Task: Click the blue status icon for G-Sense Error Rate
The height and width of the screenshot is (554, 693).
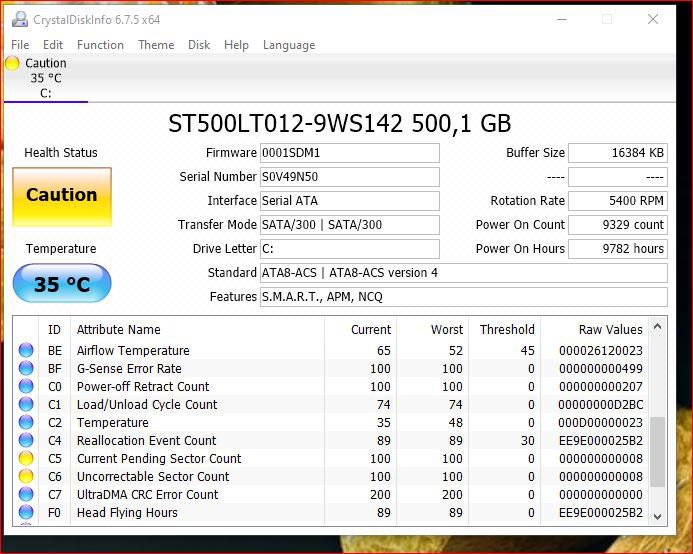Action: tap(26, 368)
